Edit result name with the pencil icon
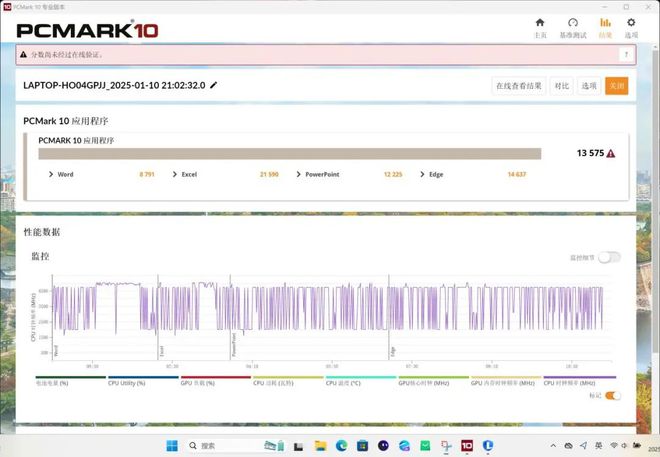The width and height of the screenshot is (660, 457). pos(213,85)
